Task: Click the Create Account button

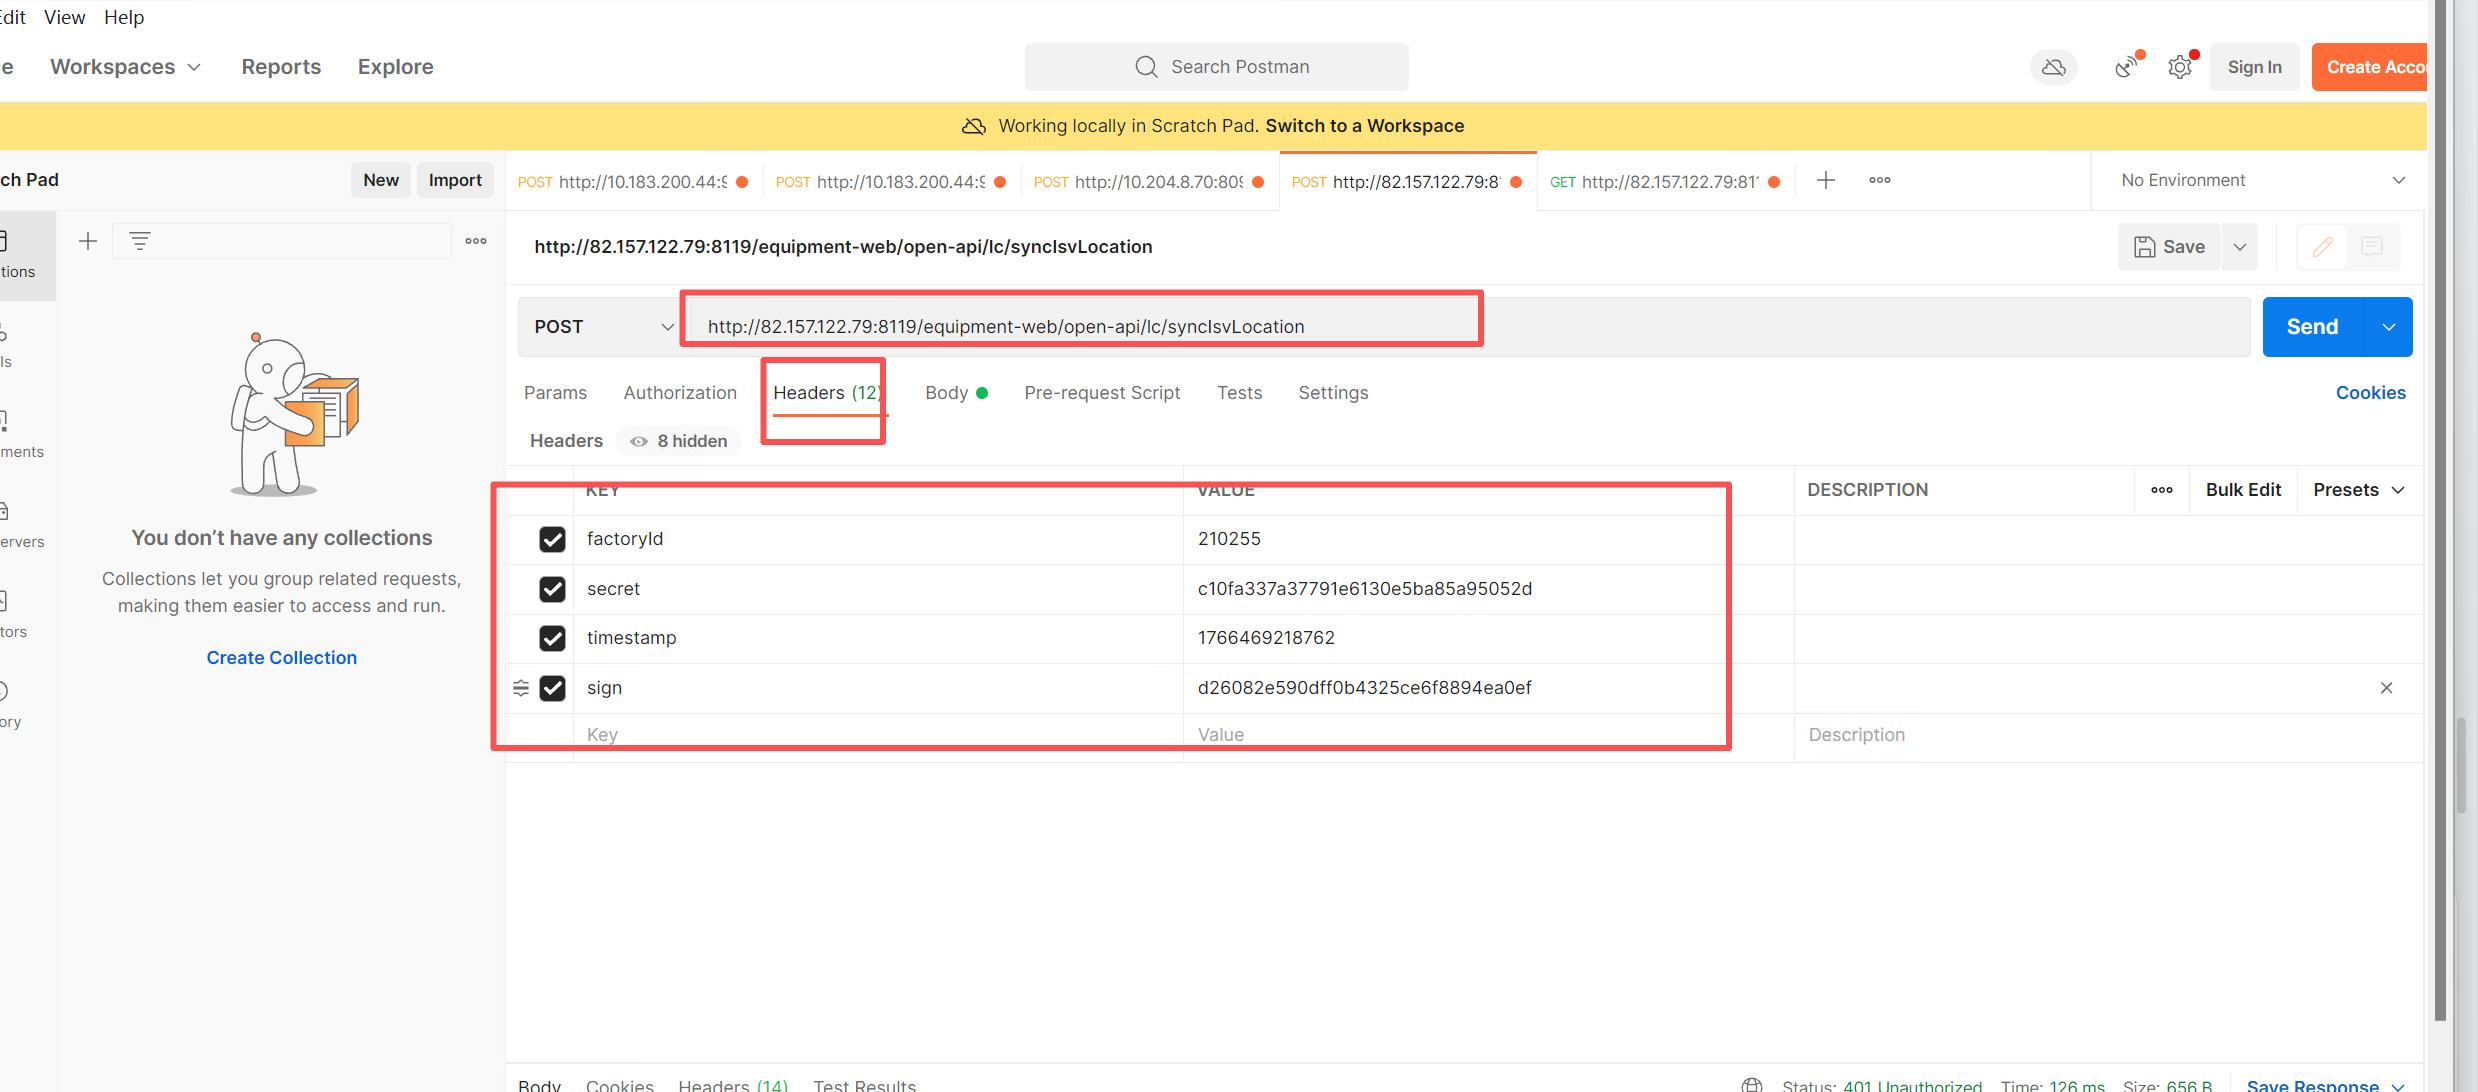Action: click(x=2370, y=67)
